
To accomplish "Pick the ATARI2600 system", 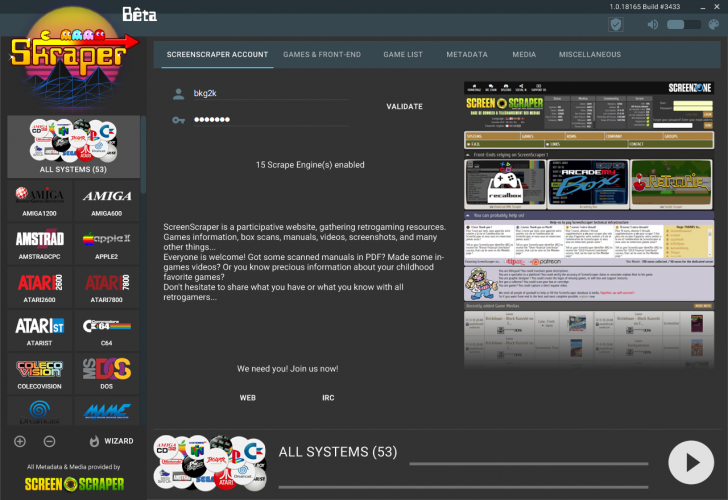I will 39,287.
